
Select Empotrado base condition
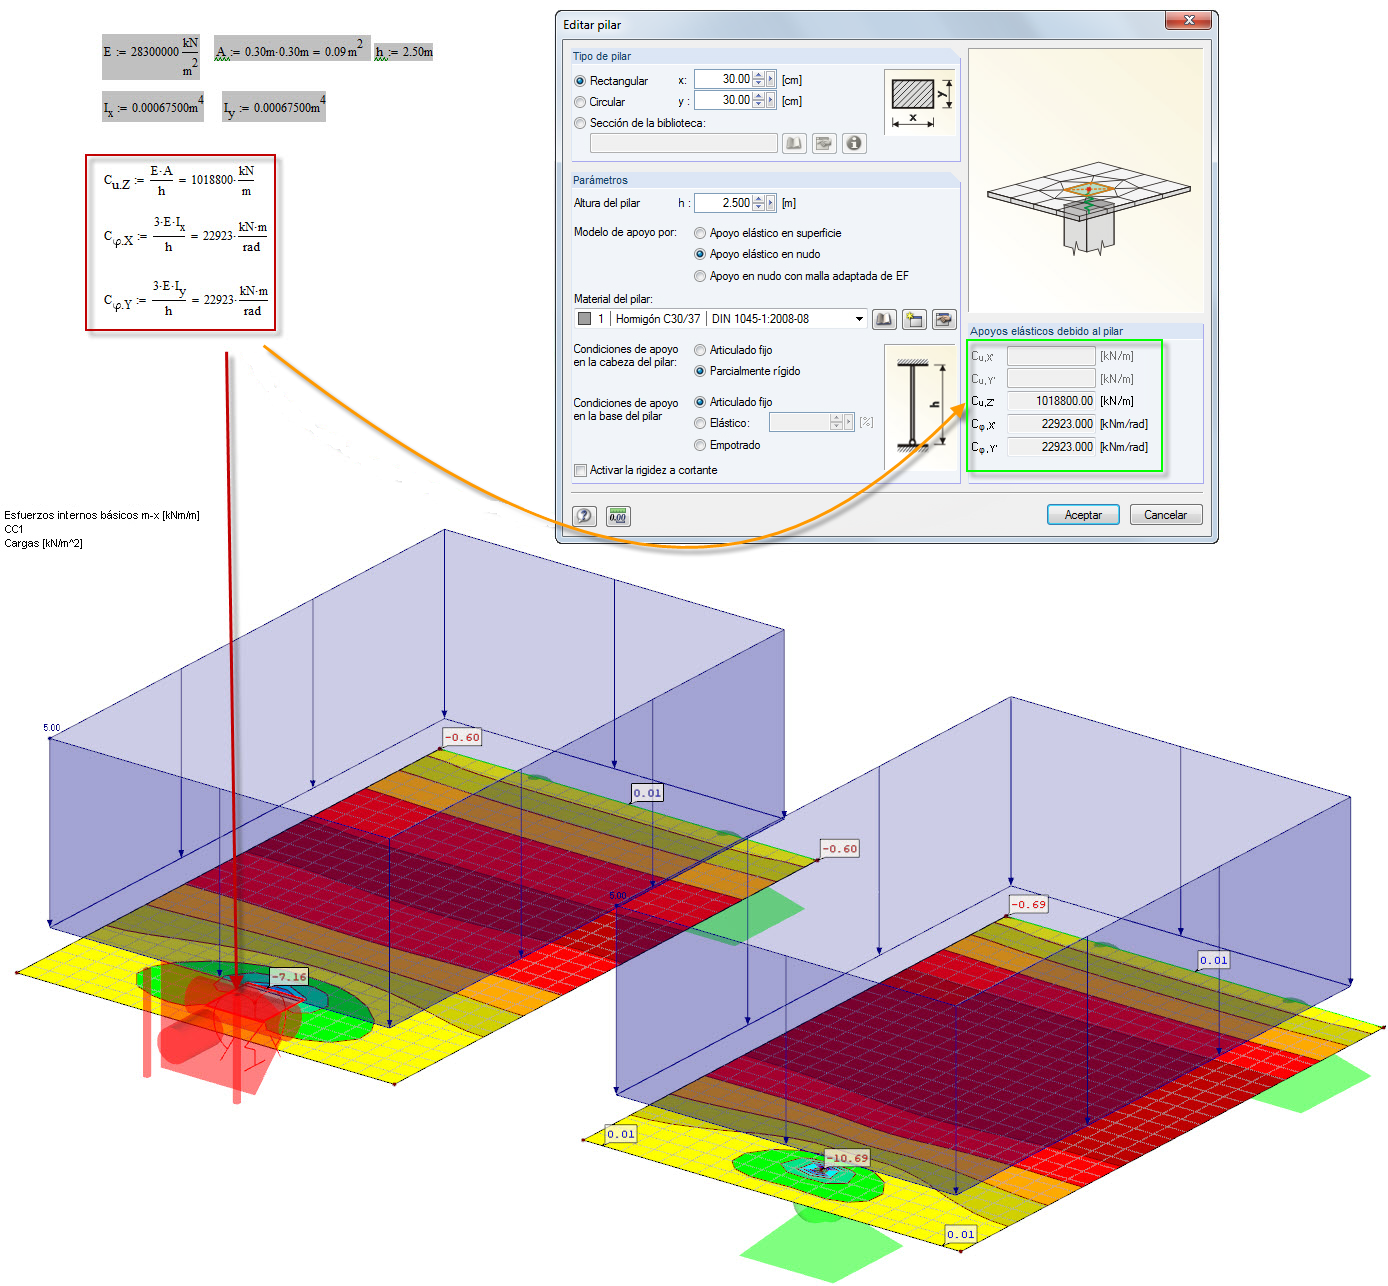(700, 445)
